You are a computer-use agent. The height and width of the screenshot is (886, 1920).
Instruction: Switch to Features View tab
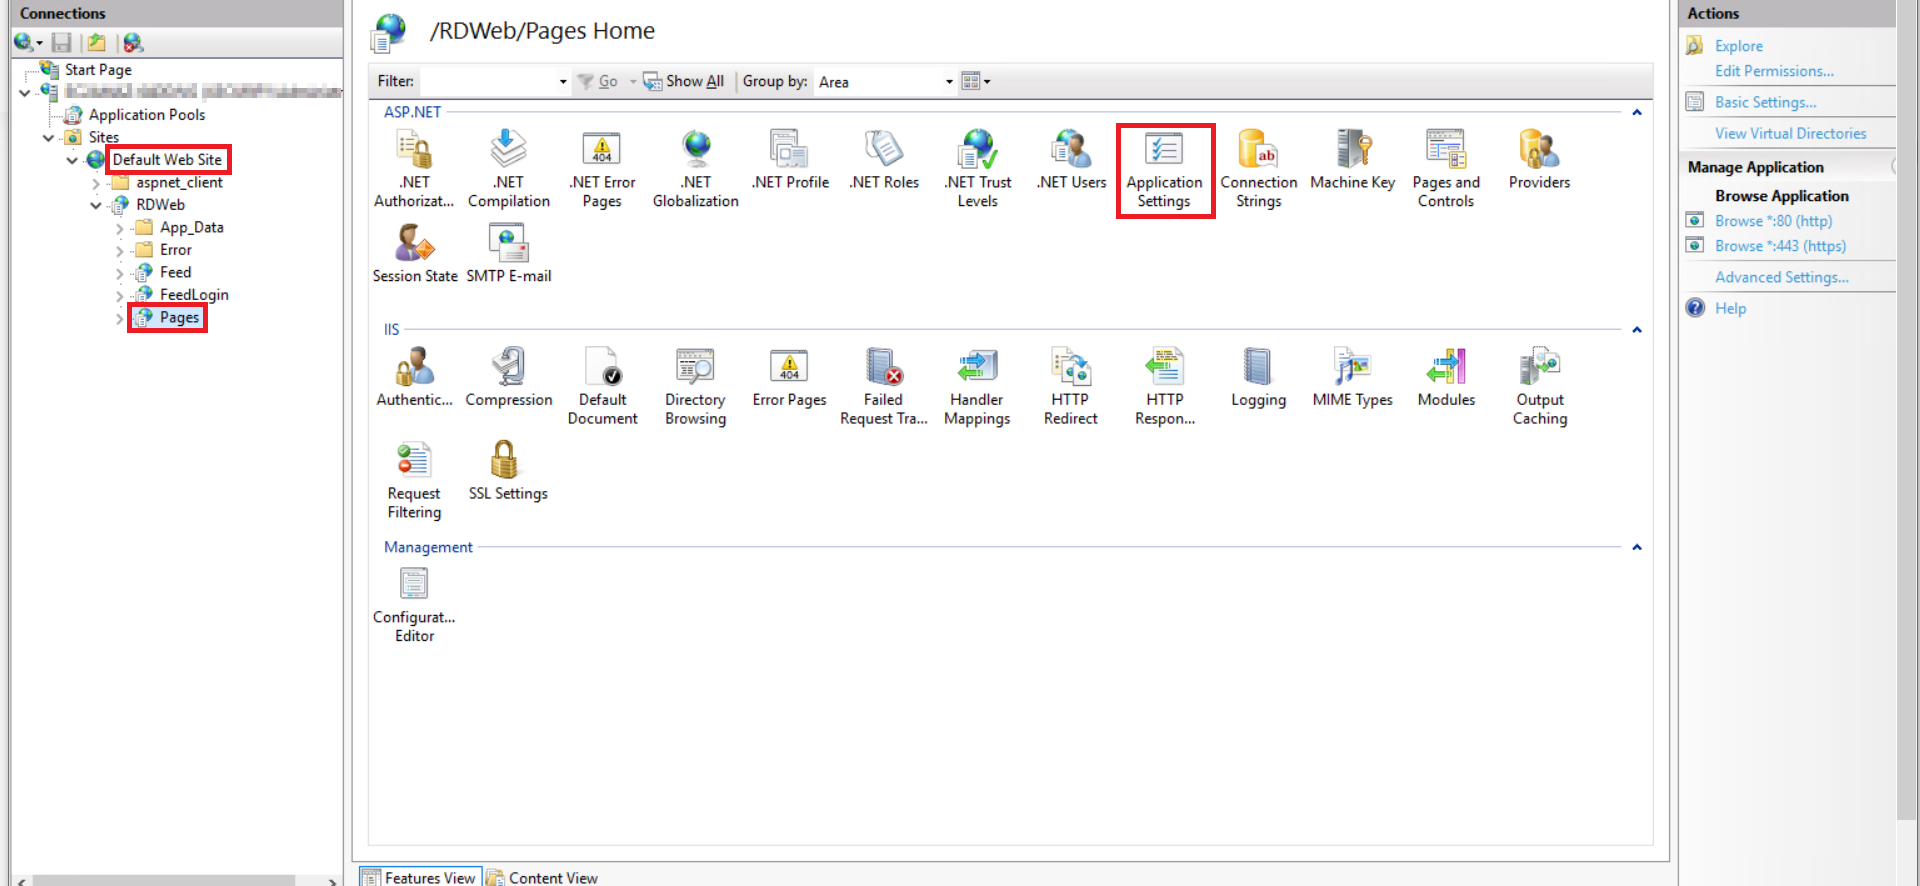coord(420,877)
